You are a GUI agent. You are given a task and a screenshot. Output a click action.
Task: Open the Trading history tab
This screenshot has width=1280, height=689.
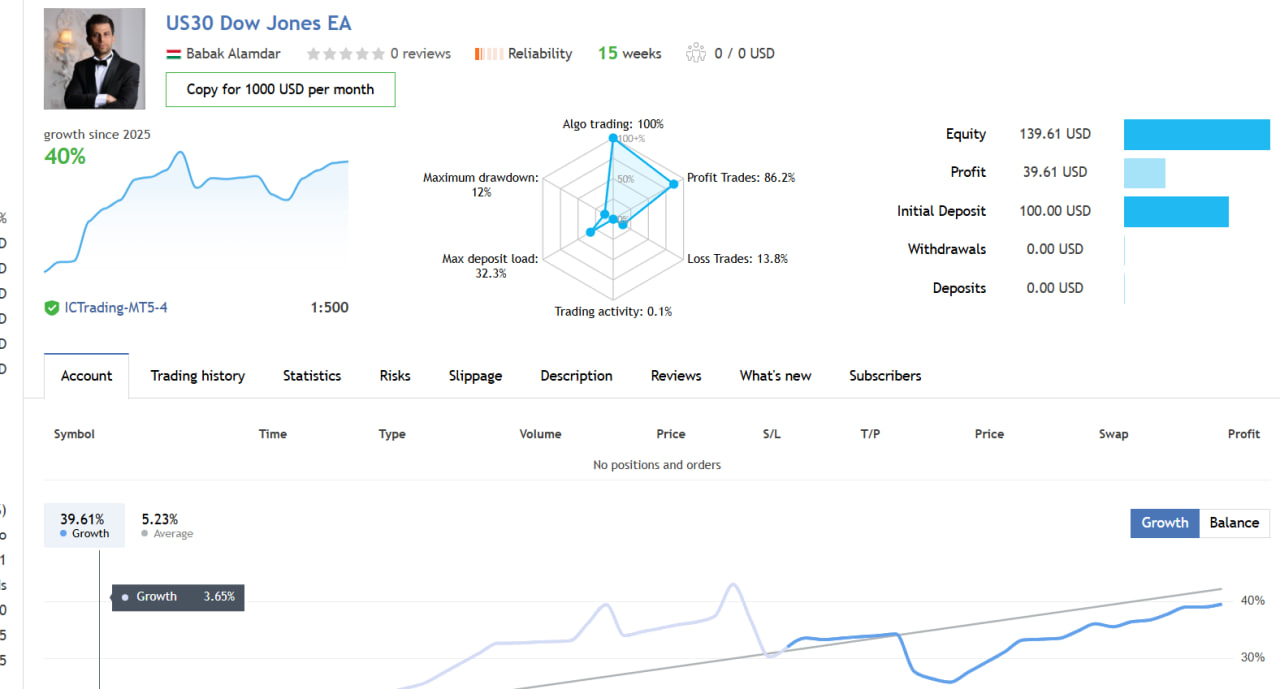pos(197,376)
